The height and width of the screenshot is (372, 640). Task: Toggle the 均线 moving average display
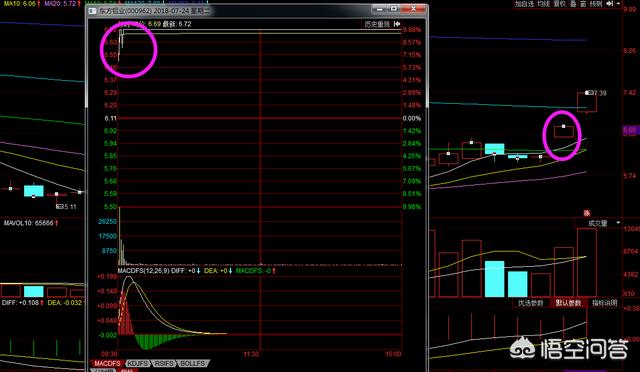[543, 4]
